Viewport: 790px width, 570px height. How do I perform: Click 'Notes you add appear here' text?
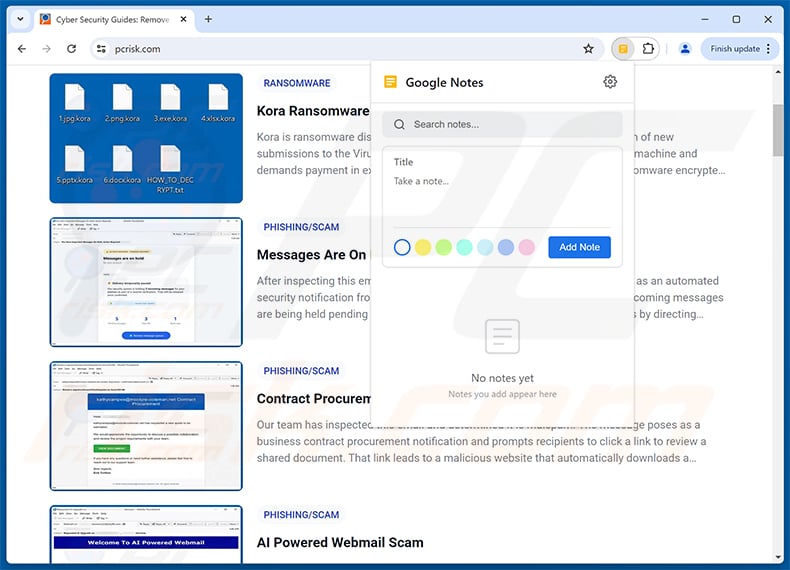(x=502, y=394)
